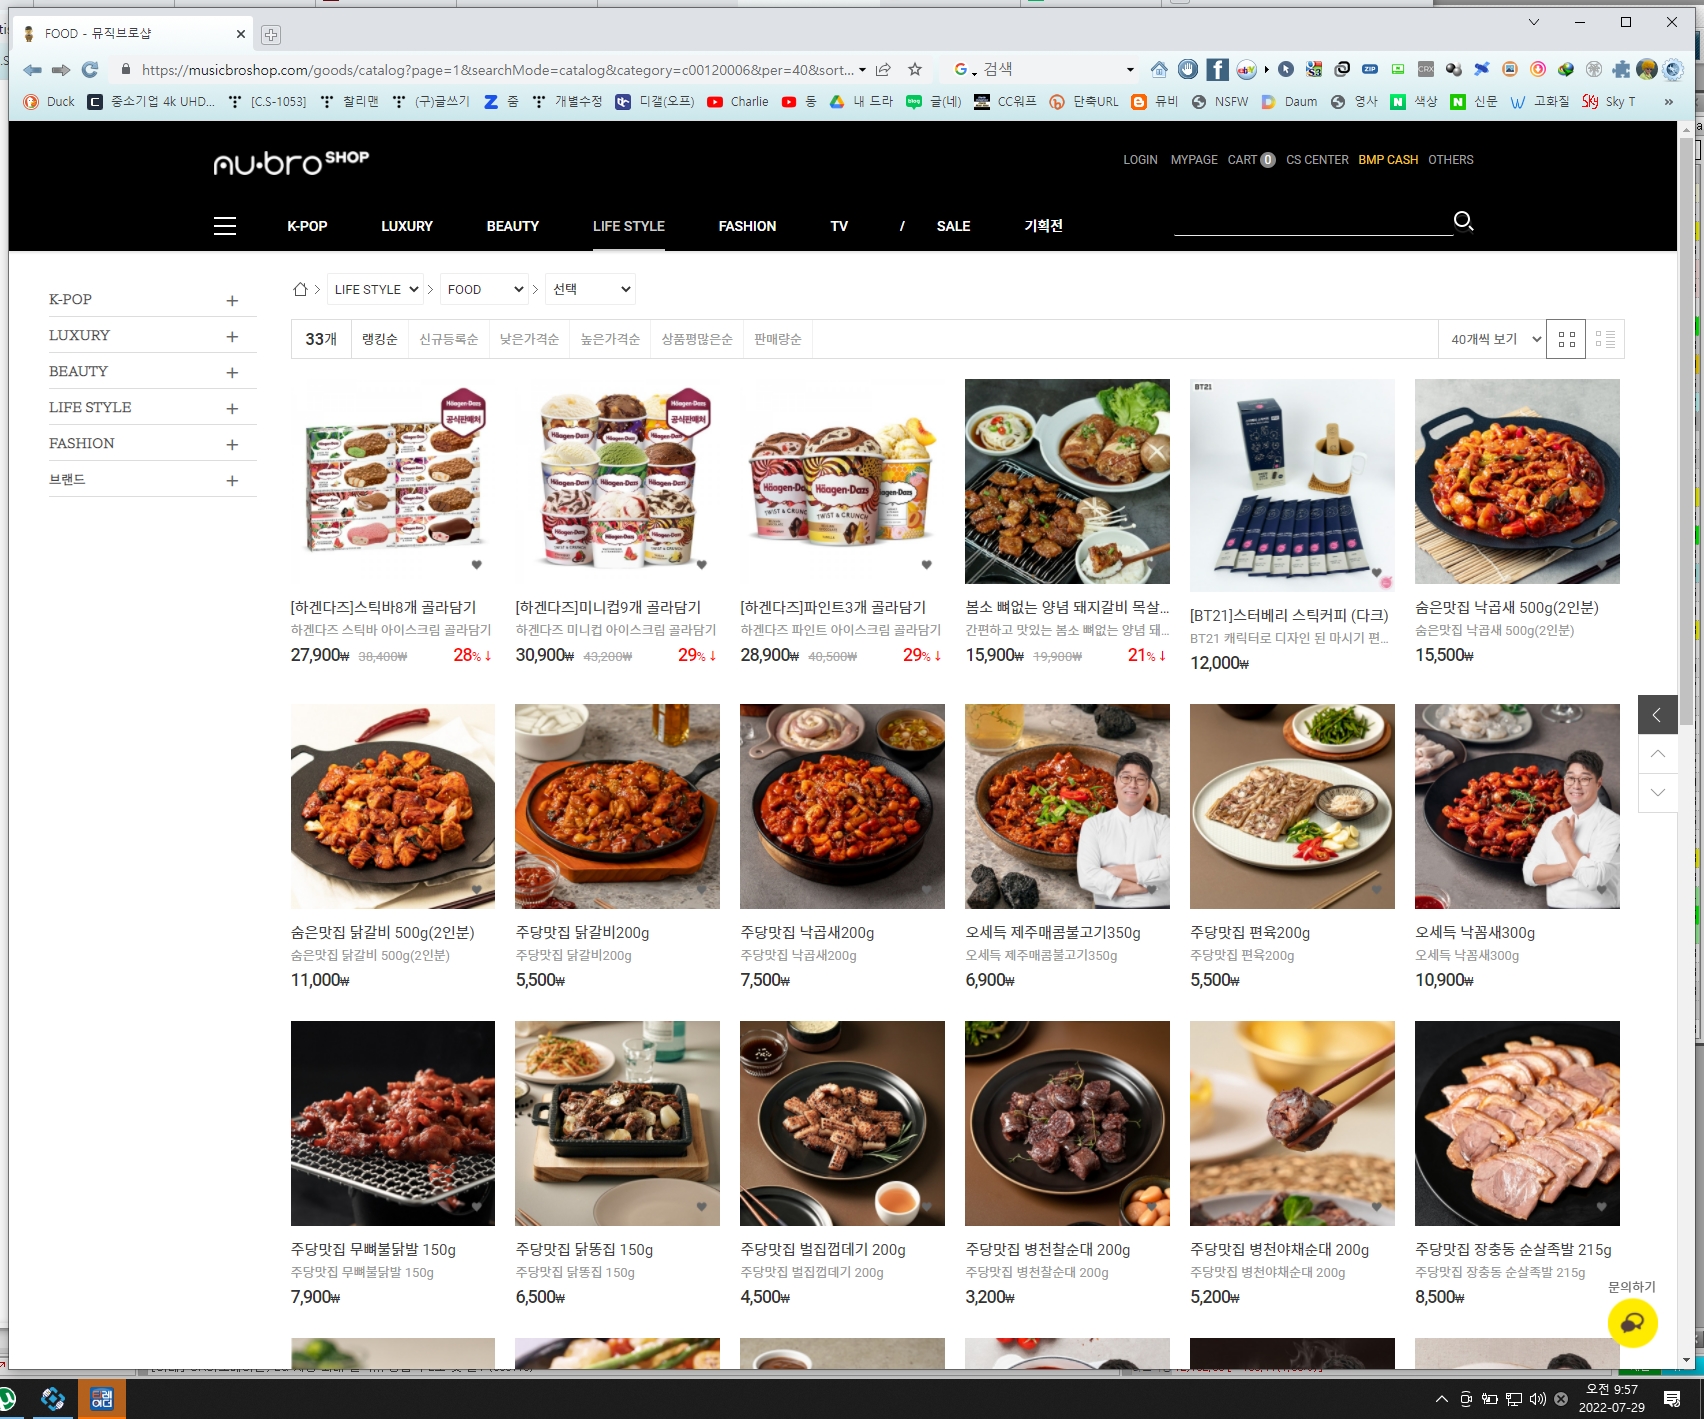The image size is (1704, 1419).
Task: Click the browser address bar URL
Action: (x=497, y=69)
